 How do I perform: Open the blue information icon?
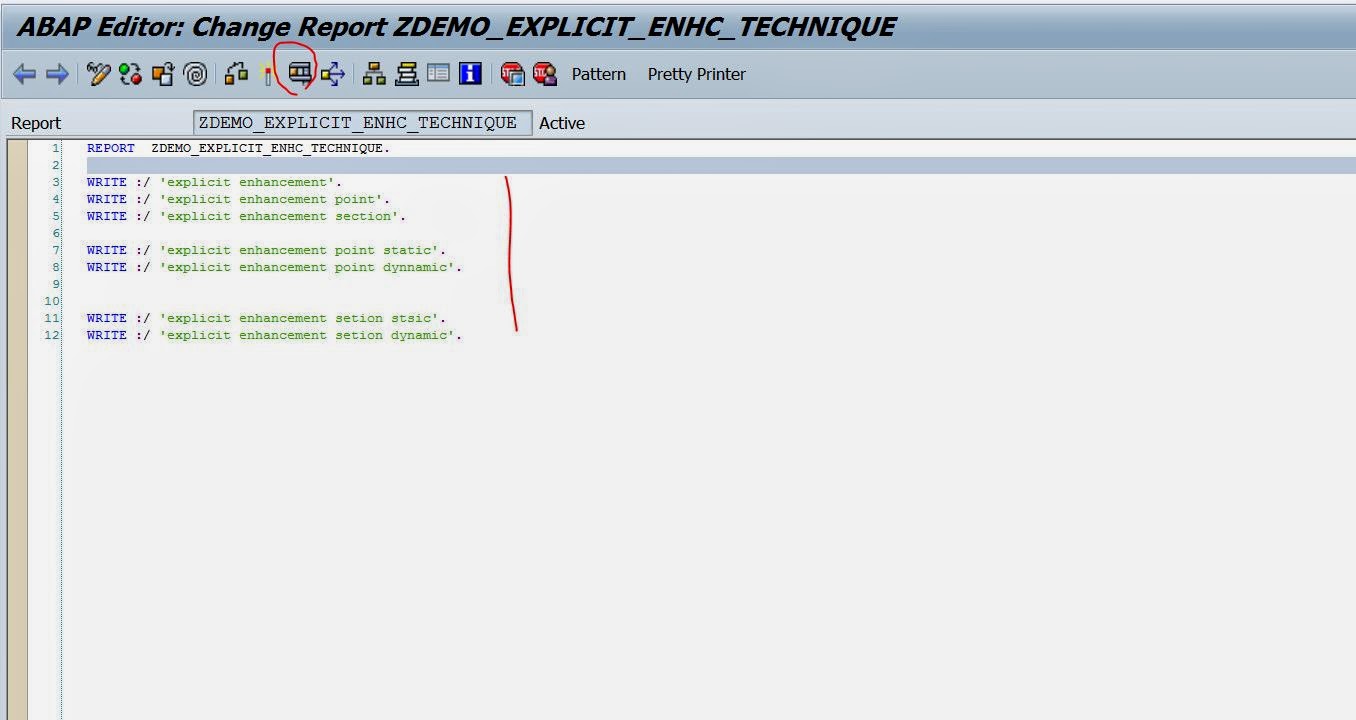click(469, 73)
